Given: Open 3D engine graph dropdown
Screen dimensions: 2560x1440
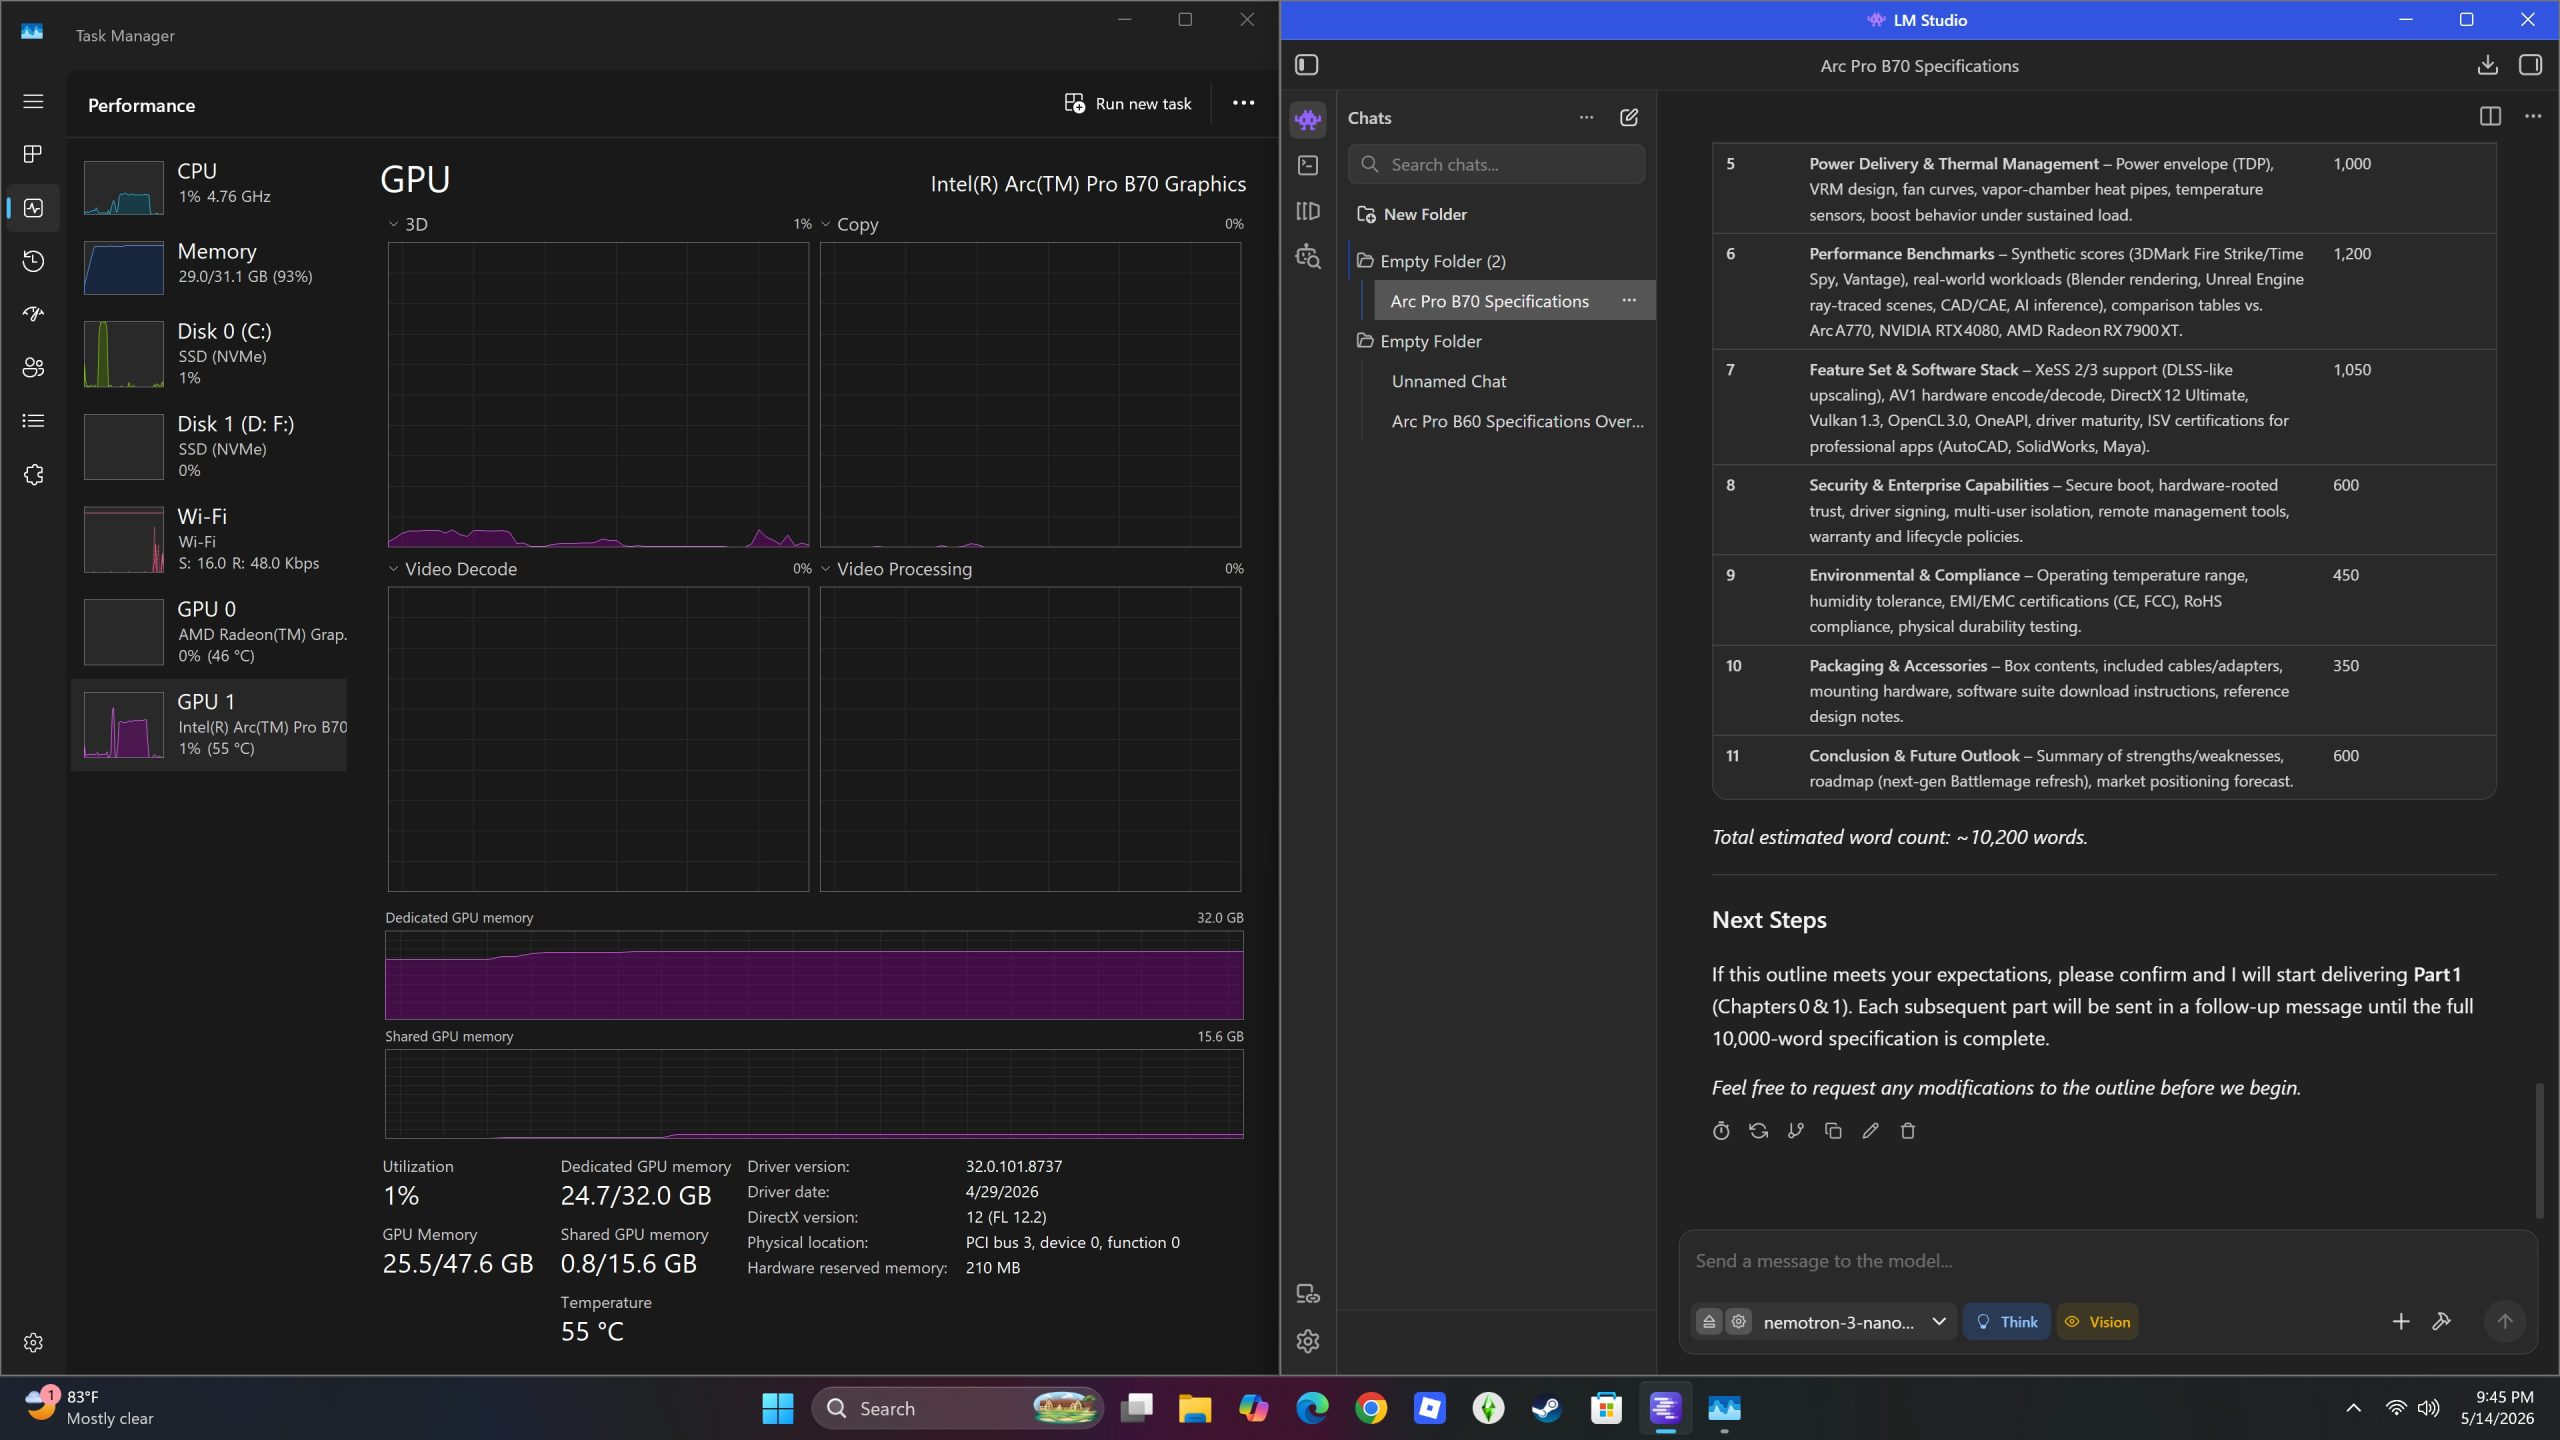Looking at the screenshot, I should coord(408,224).
